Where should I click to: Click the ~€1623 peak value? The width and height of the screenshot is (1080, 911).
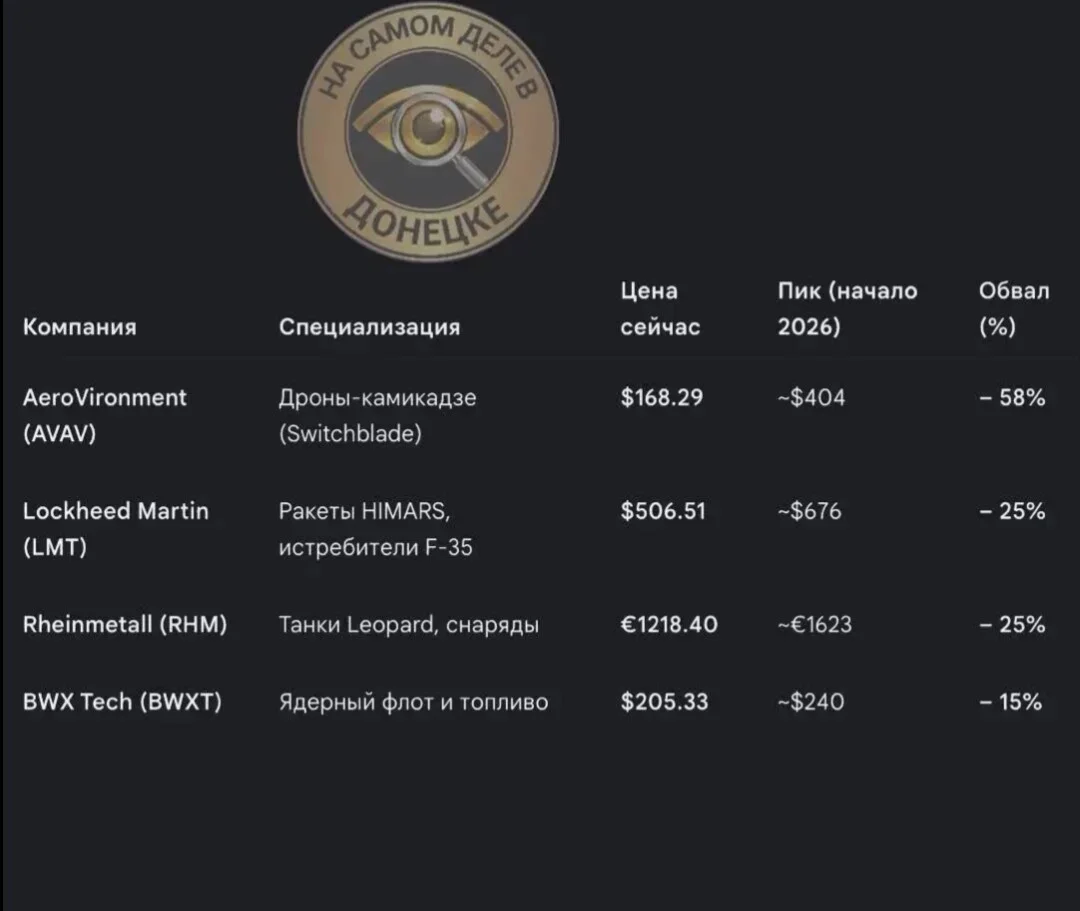(815, 625)
